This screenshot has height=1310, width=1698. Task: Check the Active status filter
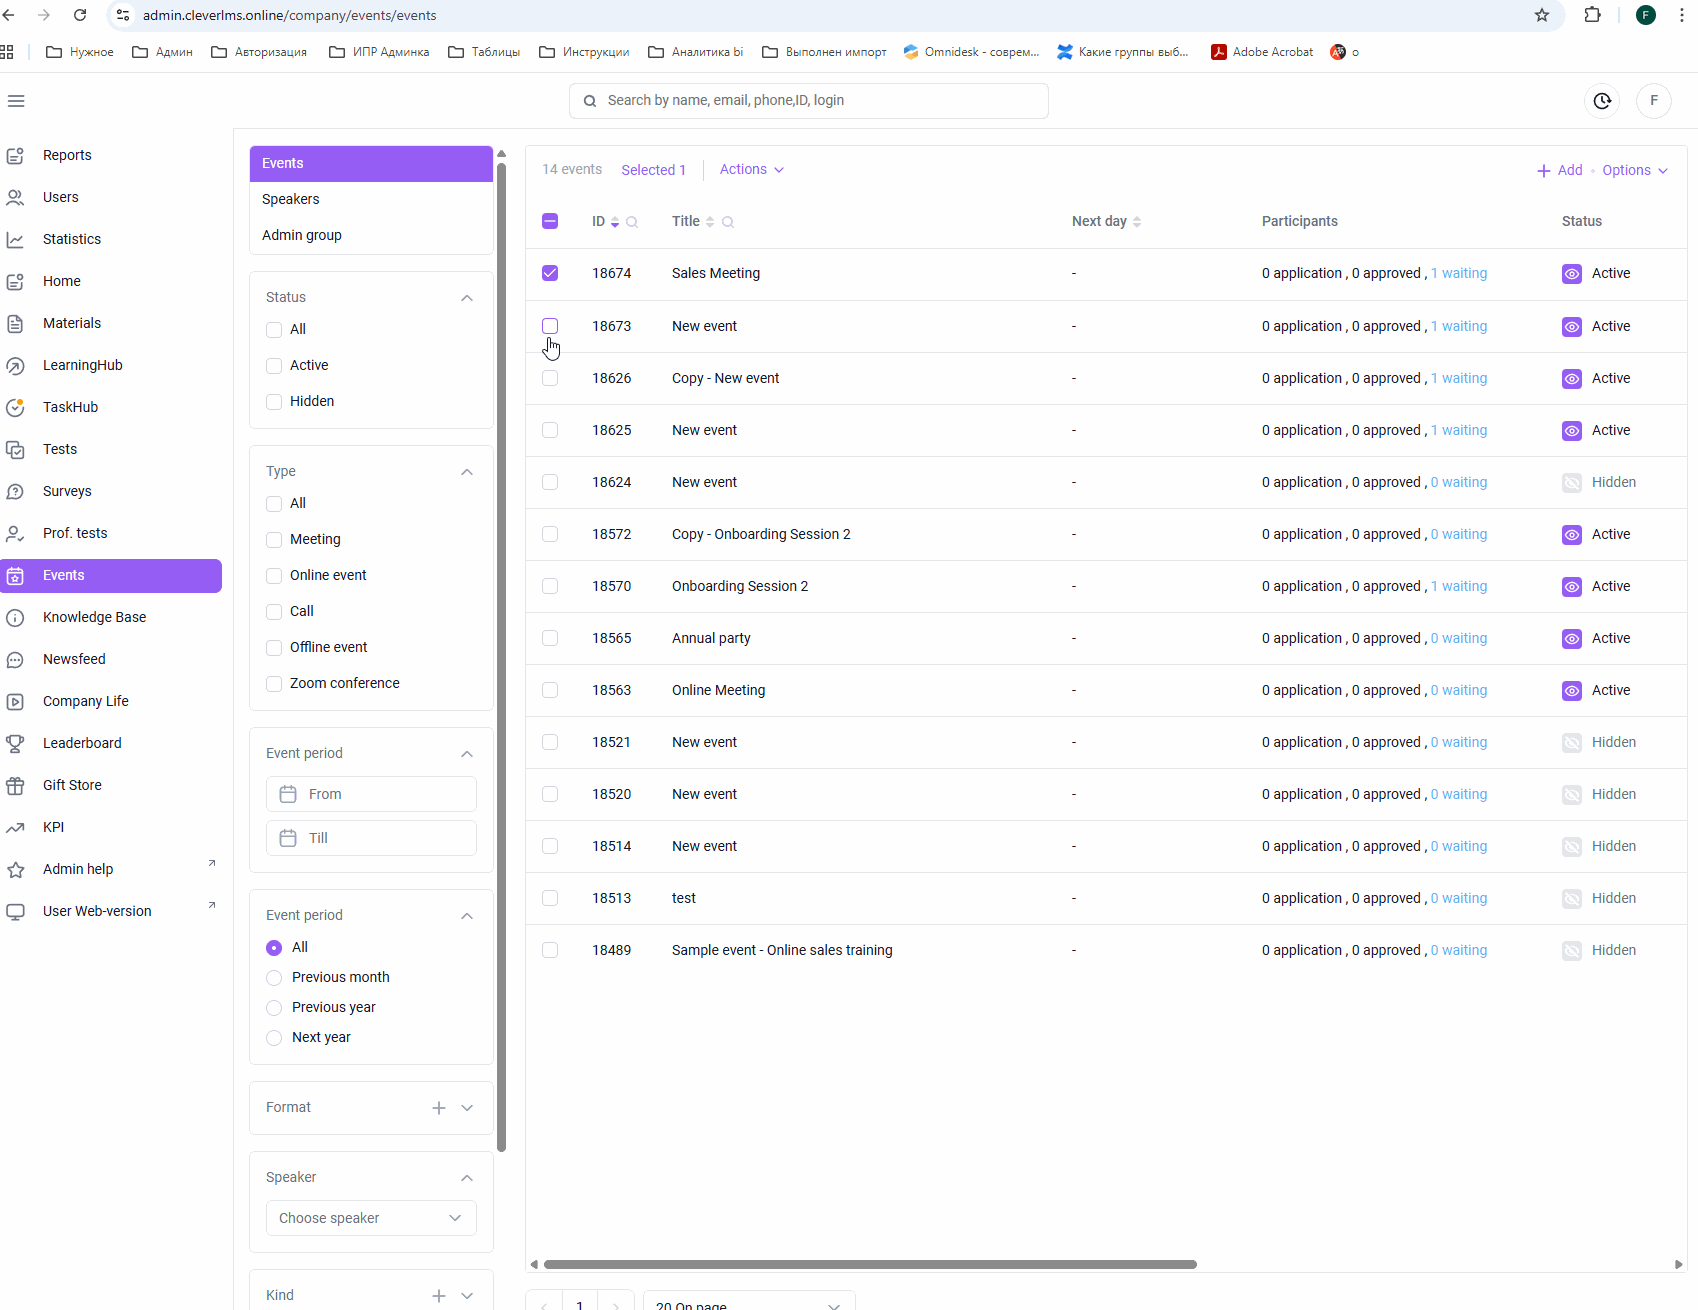[x=274, y=366]
